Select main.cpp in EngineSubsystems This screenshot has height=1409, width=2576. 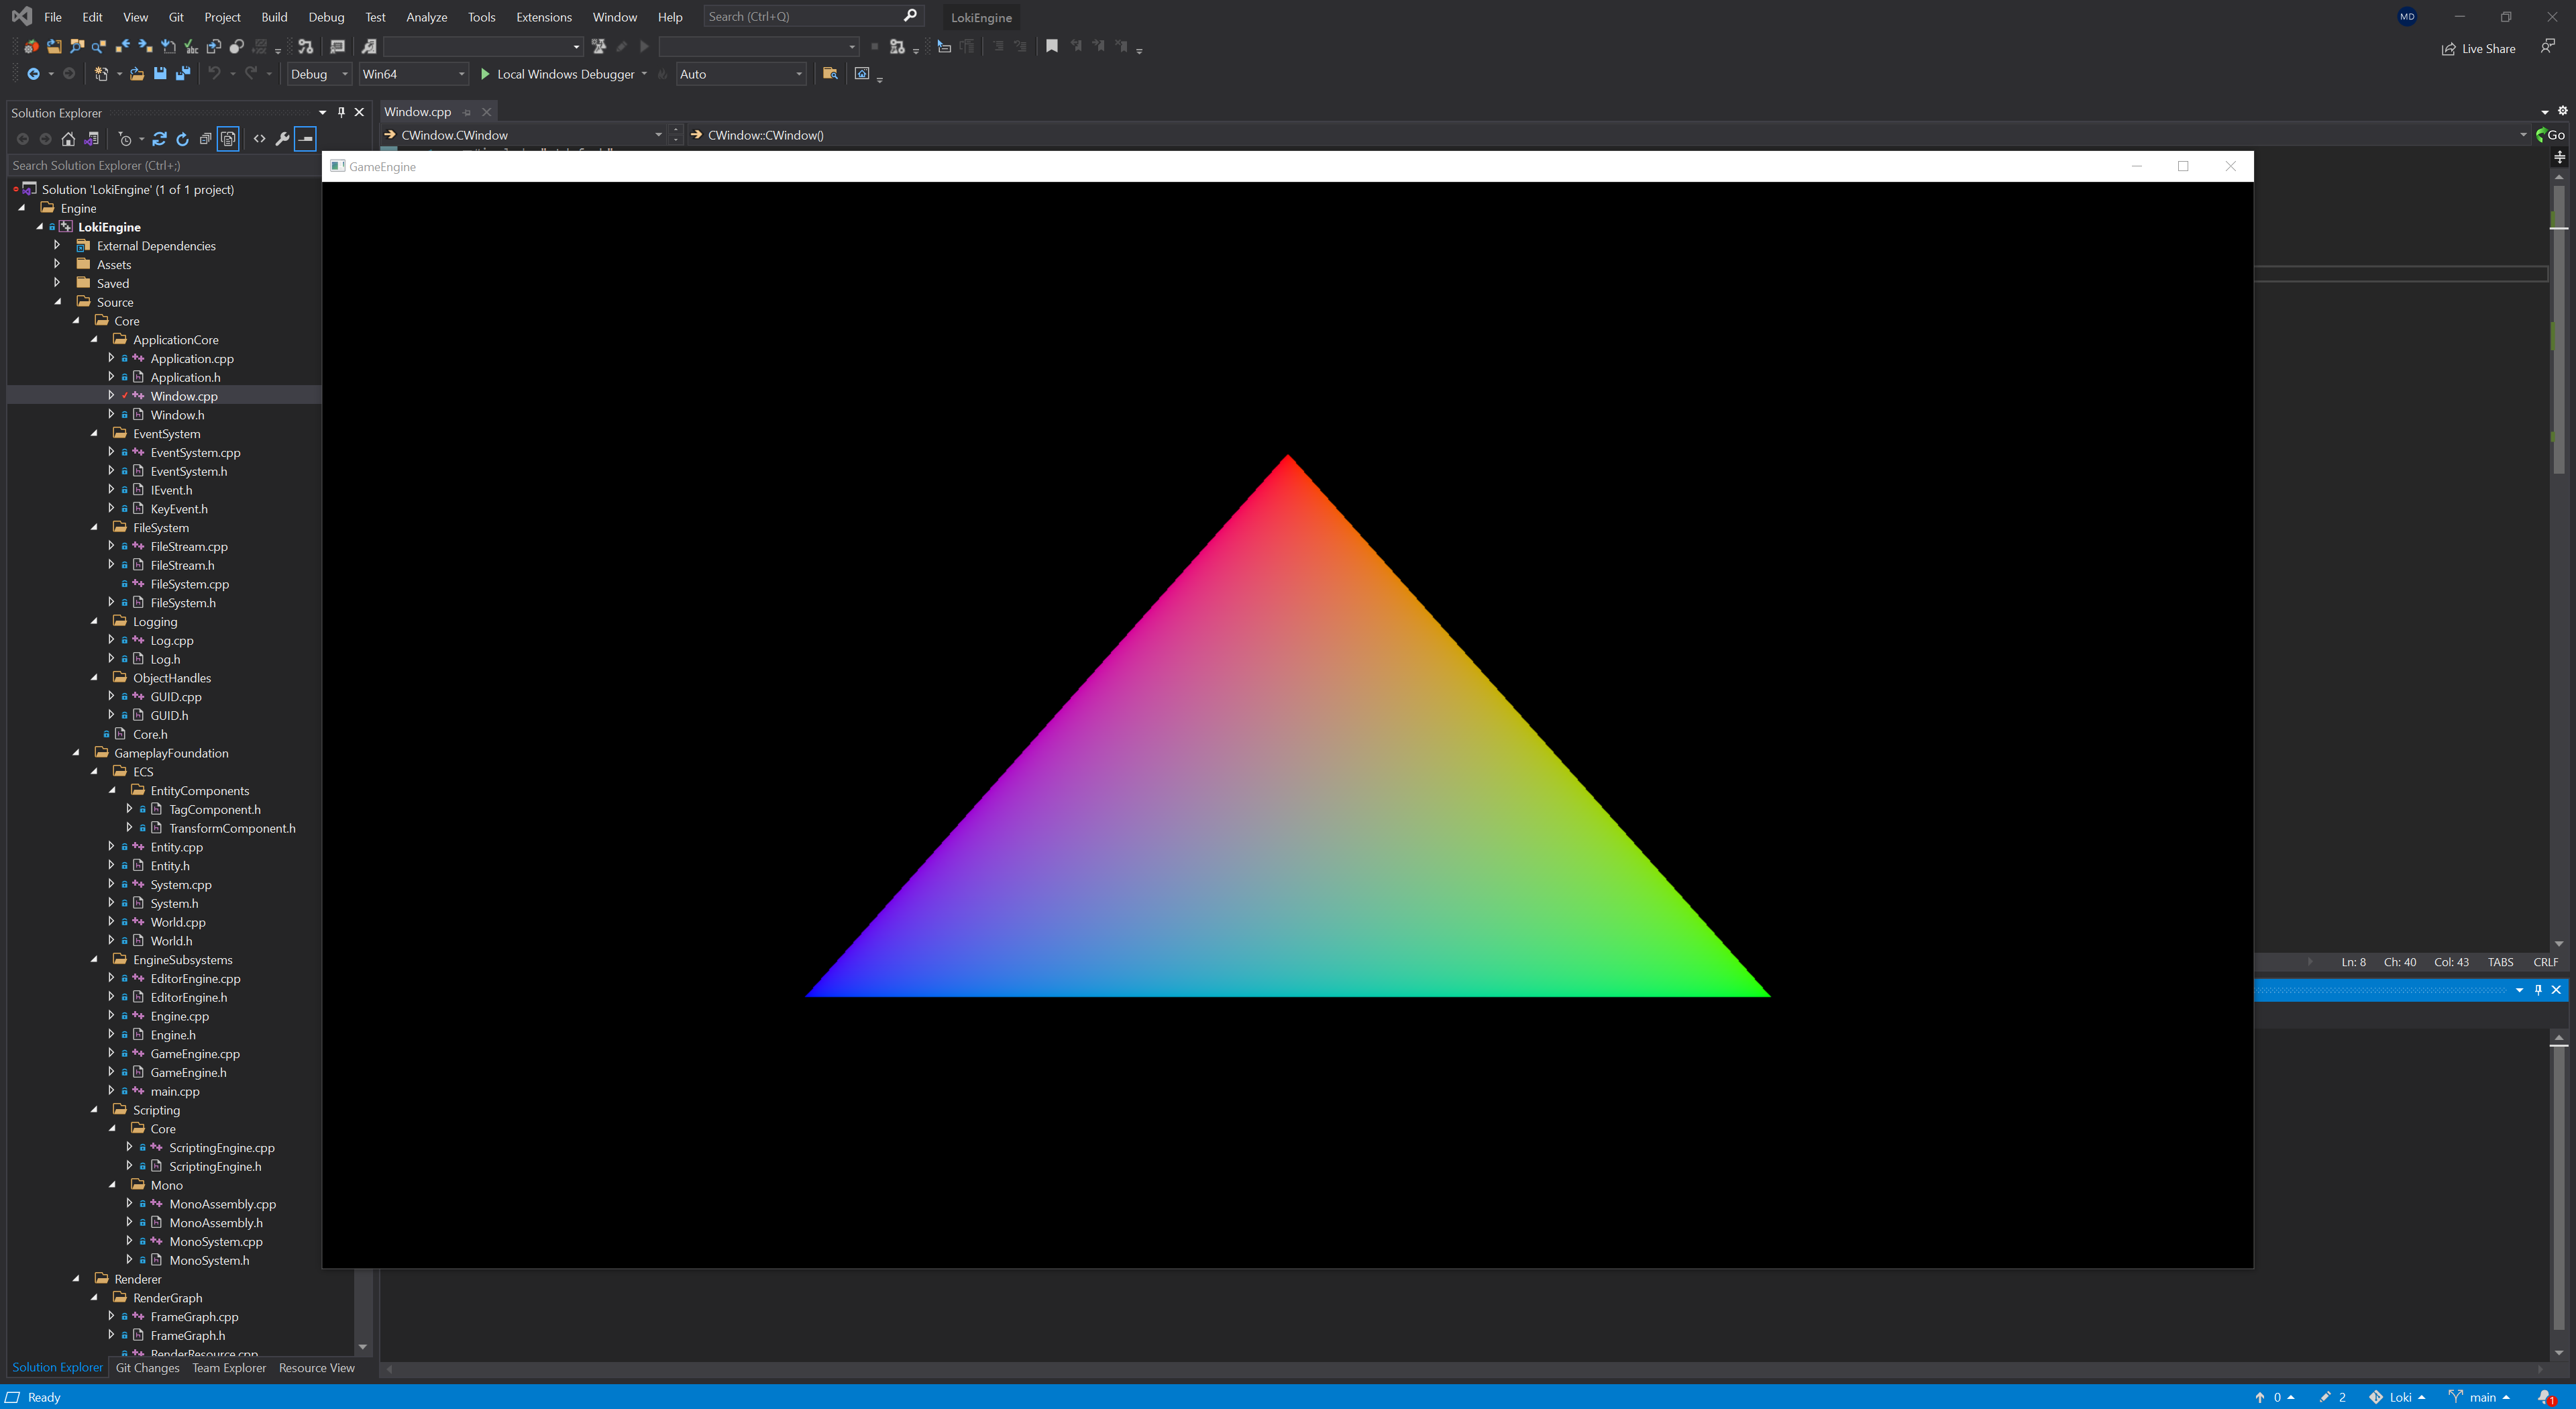(175, 1091)
